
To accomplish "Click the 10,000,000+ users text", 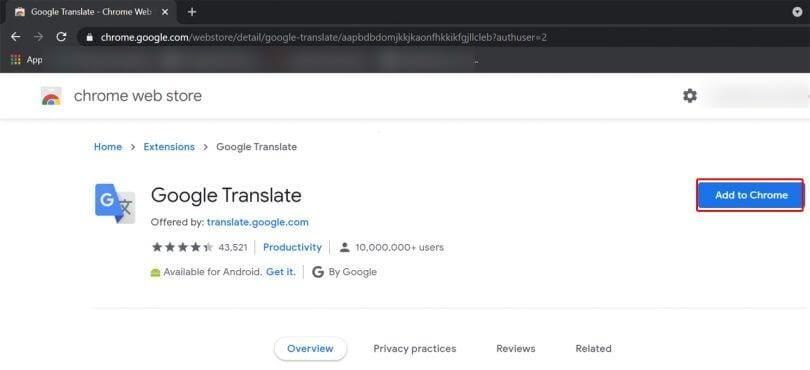I will (x=399, y=248).
